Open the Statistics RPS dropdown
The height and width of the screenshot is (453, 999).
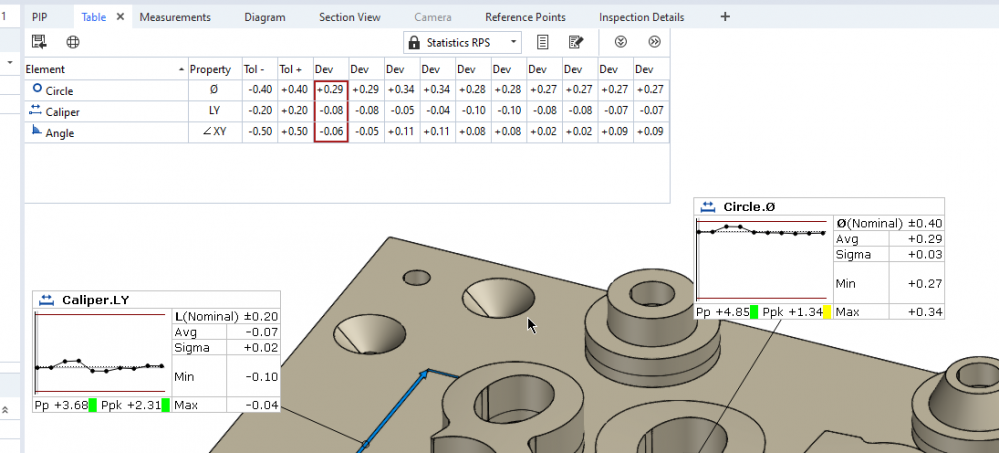[x=513, y=42]
